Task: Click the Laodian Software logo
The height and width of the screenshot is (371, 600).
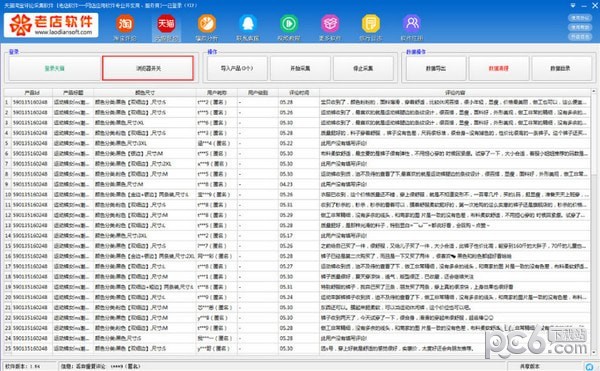Action: (x=51, y=25)
